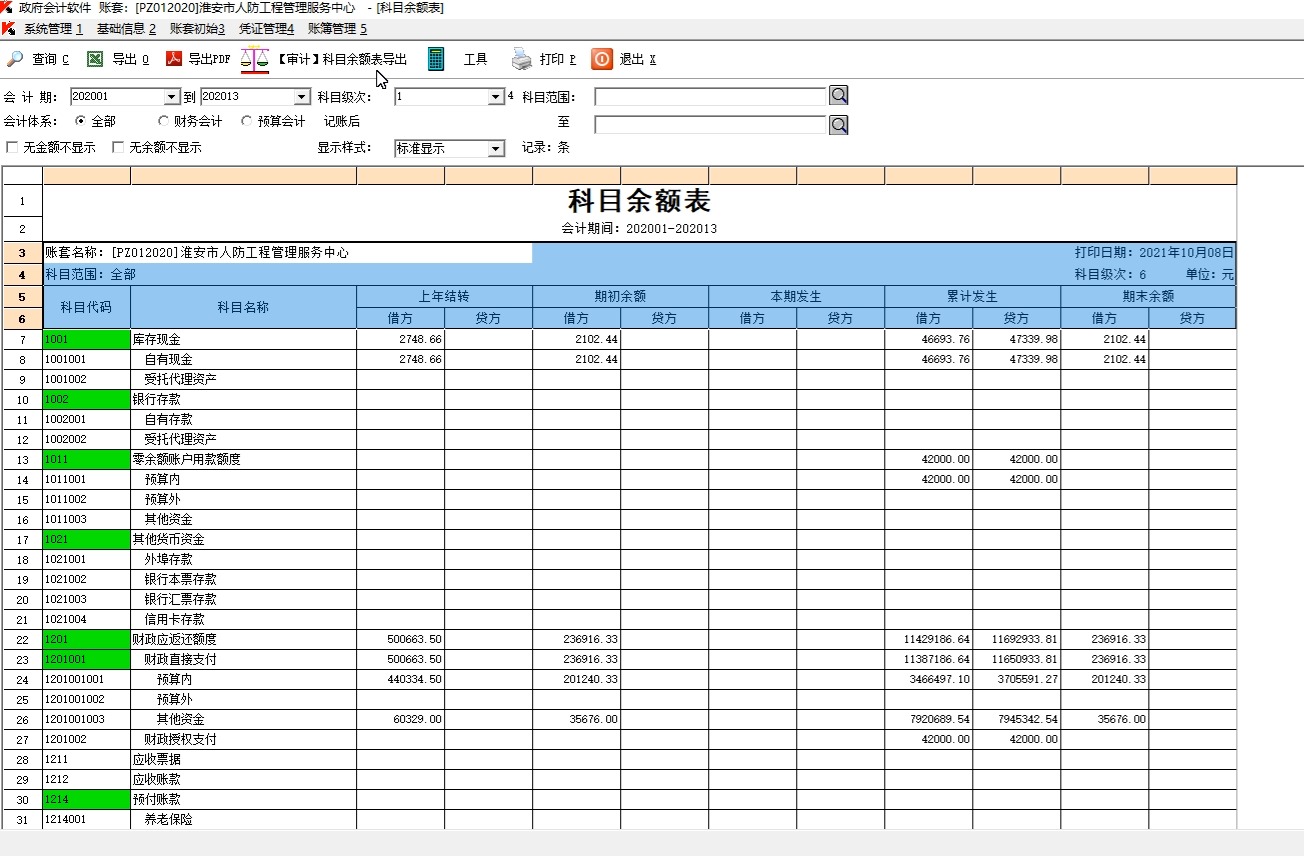
Task: Select the green 1002 account code cell
Action: tap(87, 399)
